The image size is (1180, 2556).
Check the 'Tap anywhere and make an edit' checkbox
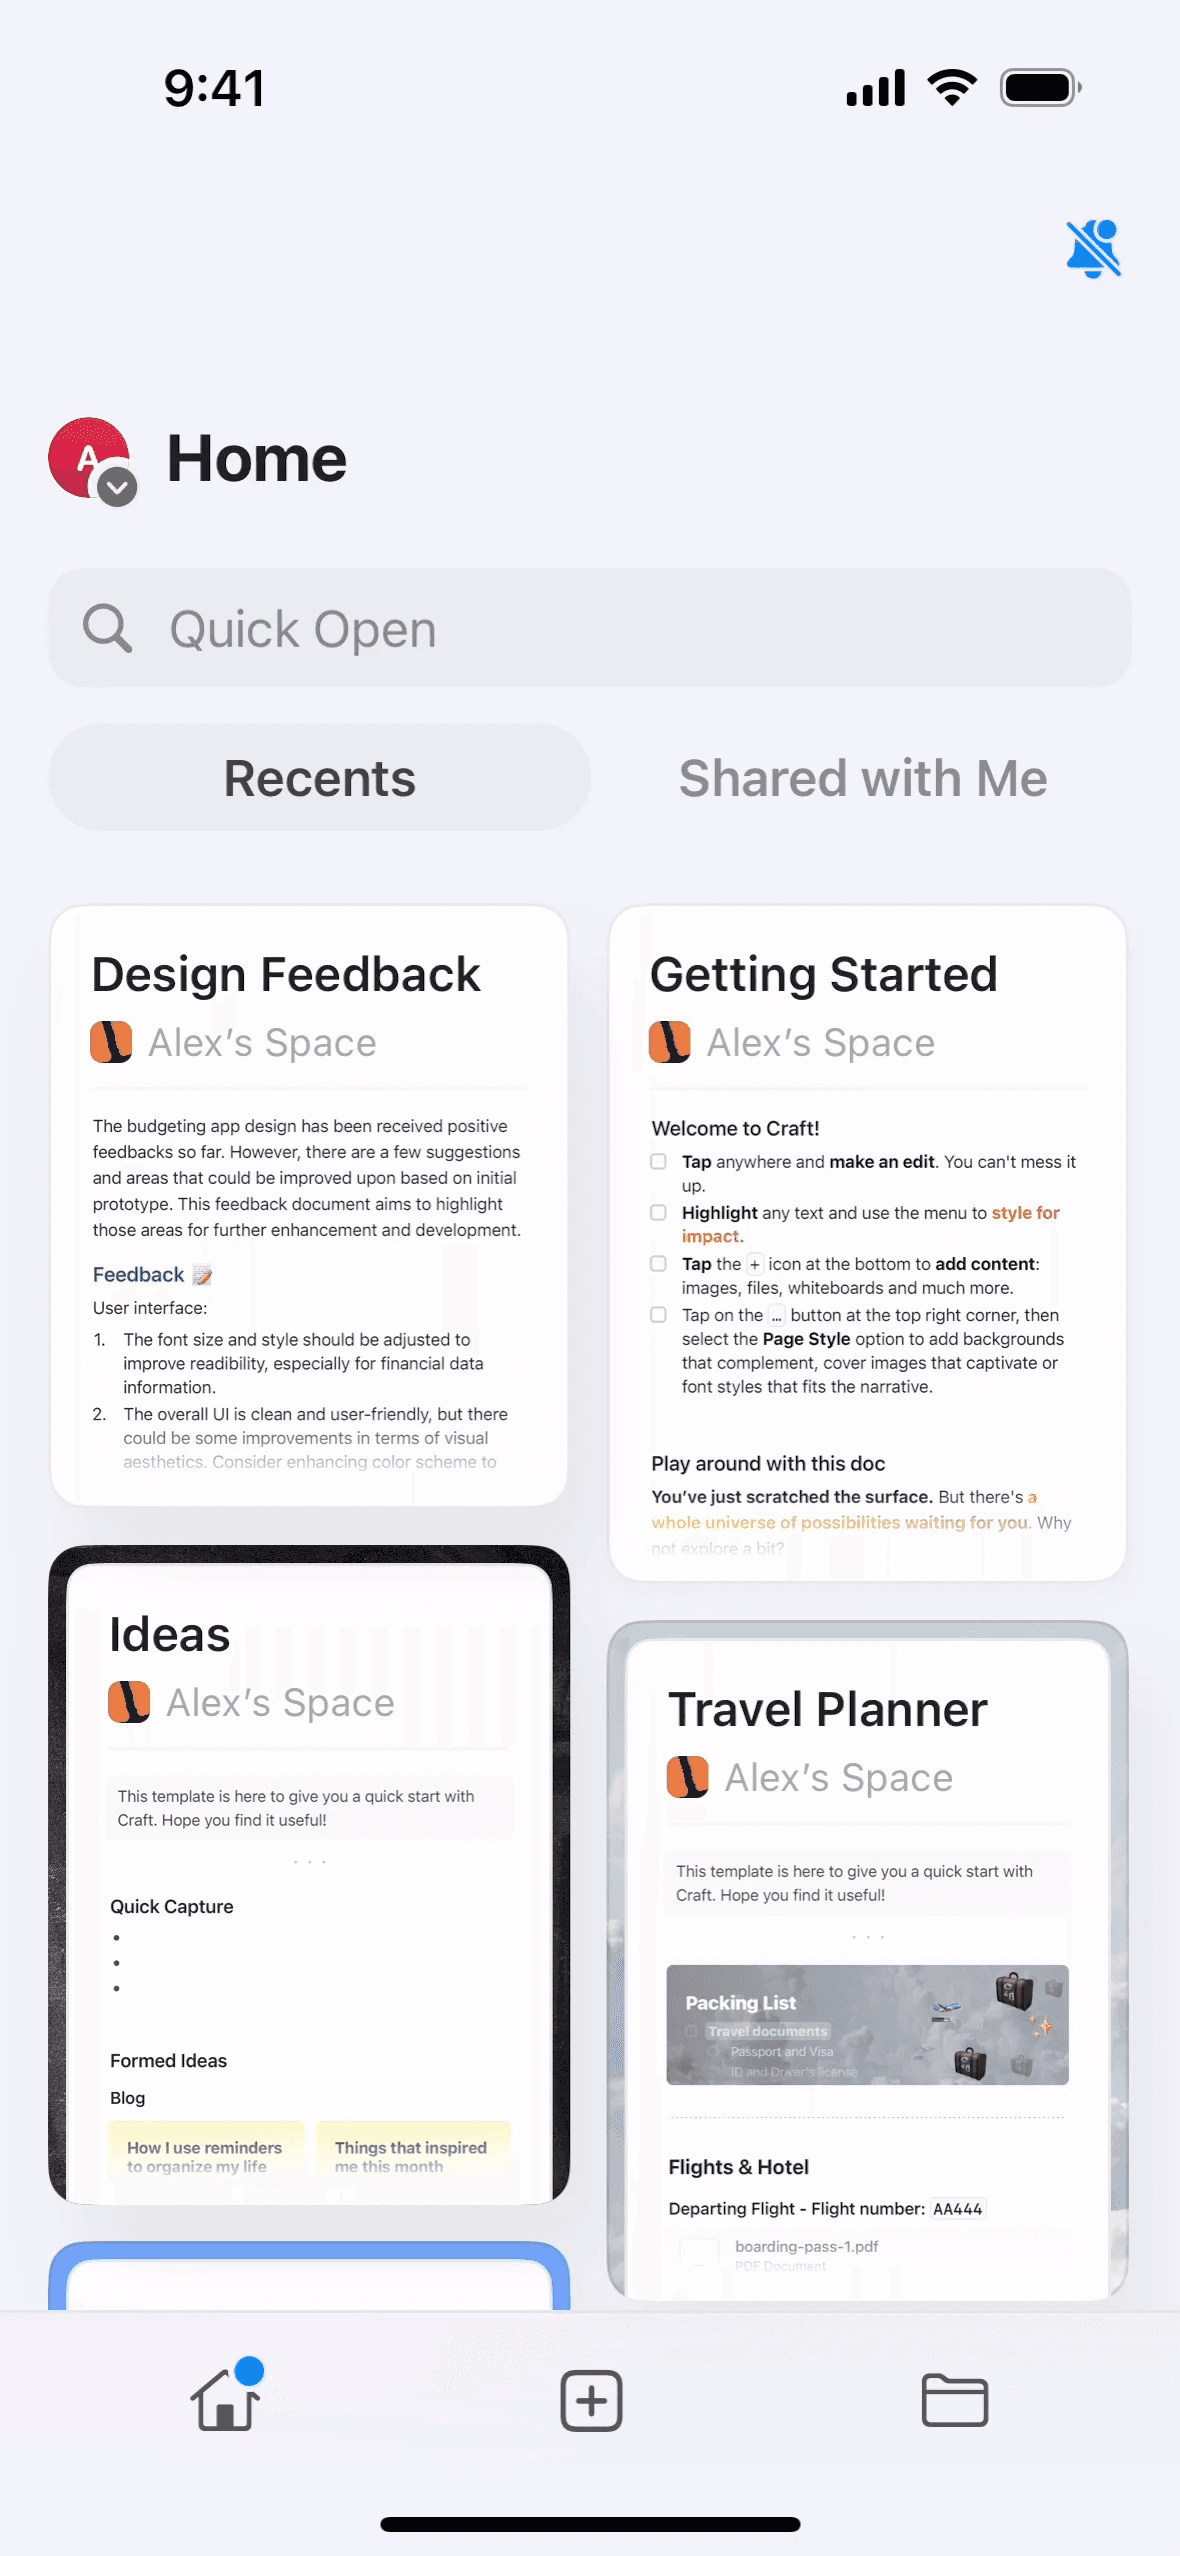[x=658, y=1162]
